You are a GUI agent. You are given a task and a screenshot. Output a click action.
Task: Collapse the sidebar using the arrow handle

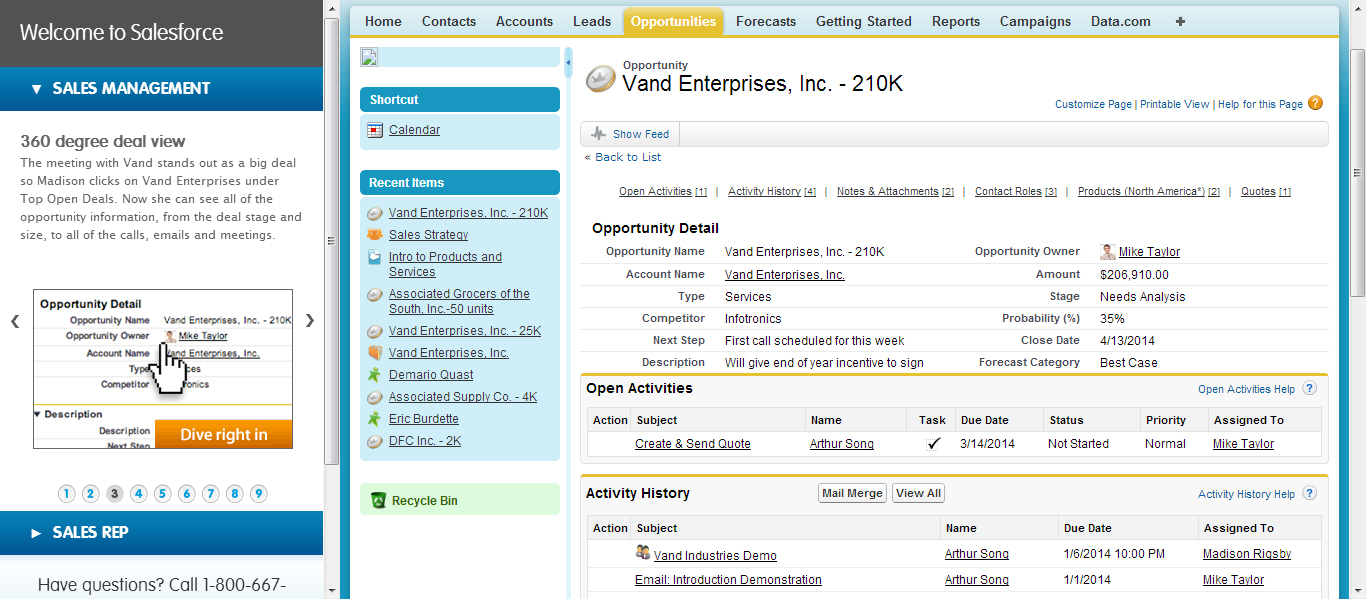(568, 62)
